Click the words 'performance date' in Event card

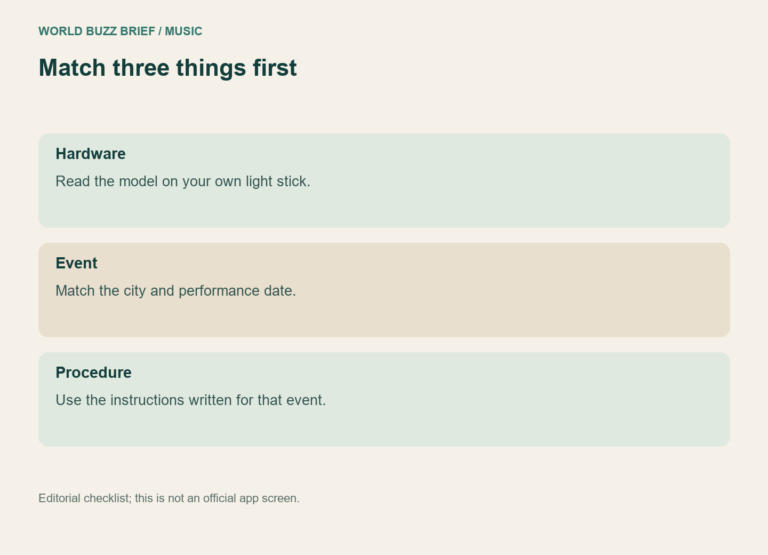point(237,290)
